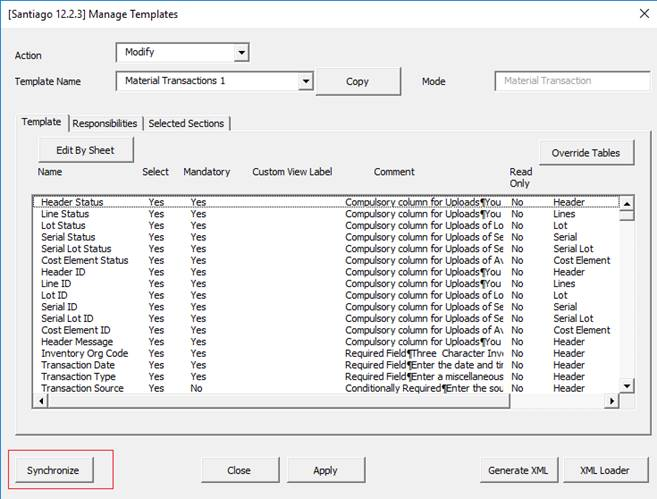Click the Apply button
The image size is (657, 499).
326,470
